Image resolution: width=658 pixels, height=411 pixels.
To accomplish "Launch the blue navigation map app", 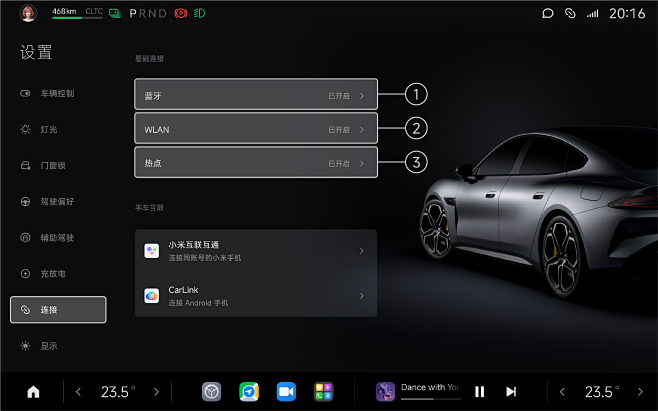I will coord(249,392).
